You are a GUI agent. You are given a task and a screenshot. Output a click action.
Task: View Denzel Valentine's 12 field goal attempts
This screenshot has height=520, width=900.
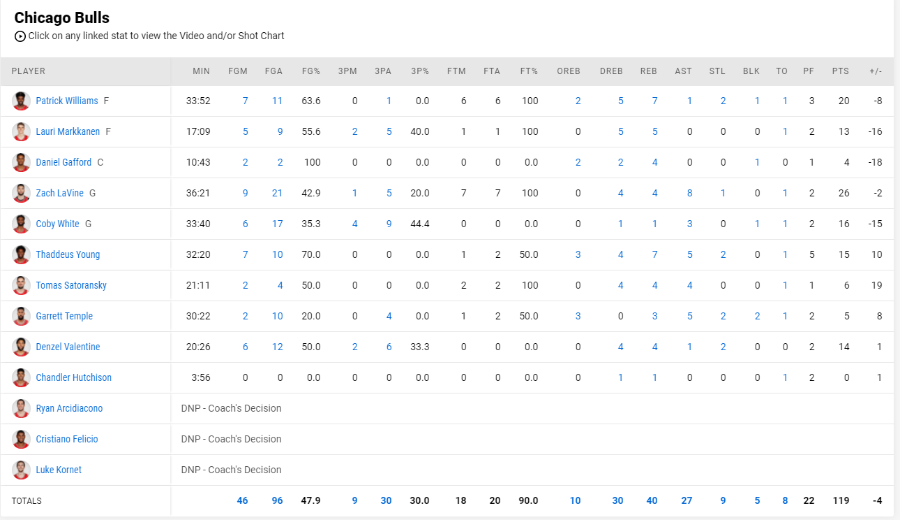[x=277, y=347]
